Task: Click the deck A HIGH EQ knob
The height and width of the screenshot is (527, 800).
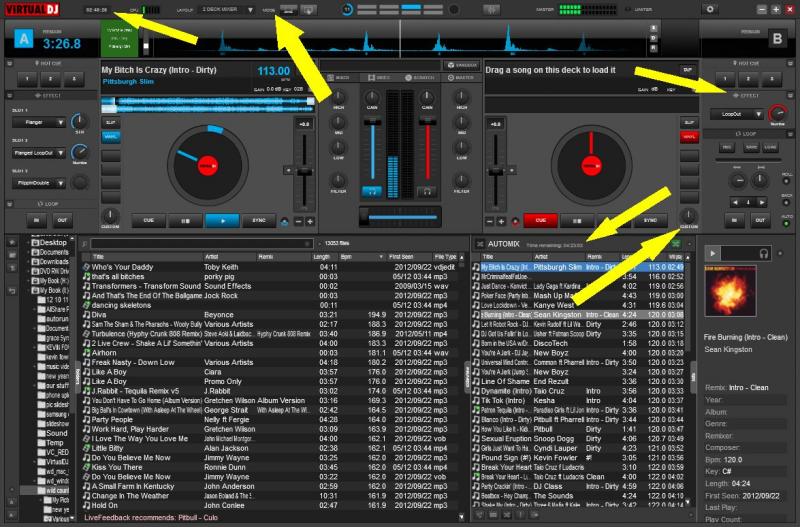Action: click(x=338, y=97)
